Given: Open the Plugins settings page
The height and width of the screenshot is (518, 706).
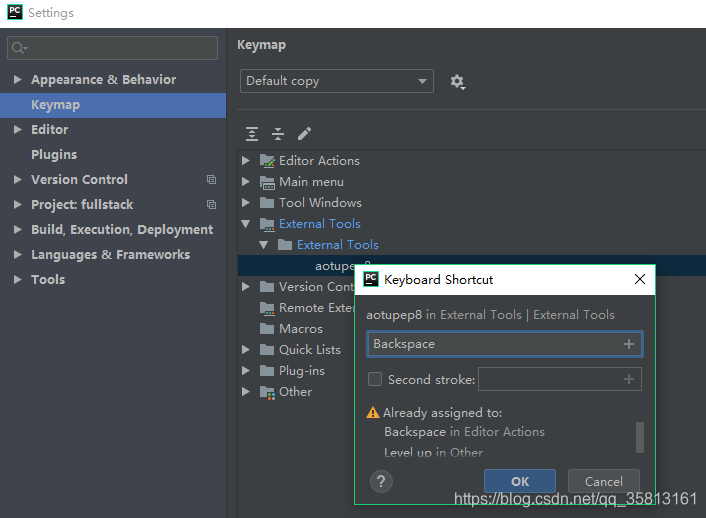Looking at the screenshot, I should 54,155.
